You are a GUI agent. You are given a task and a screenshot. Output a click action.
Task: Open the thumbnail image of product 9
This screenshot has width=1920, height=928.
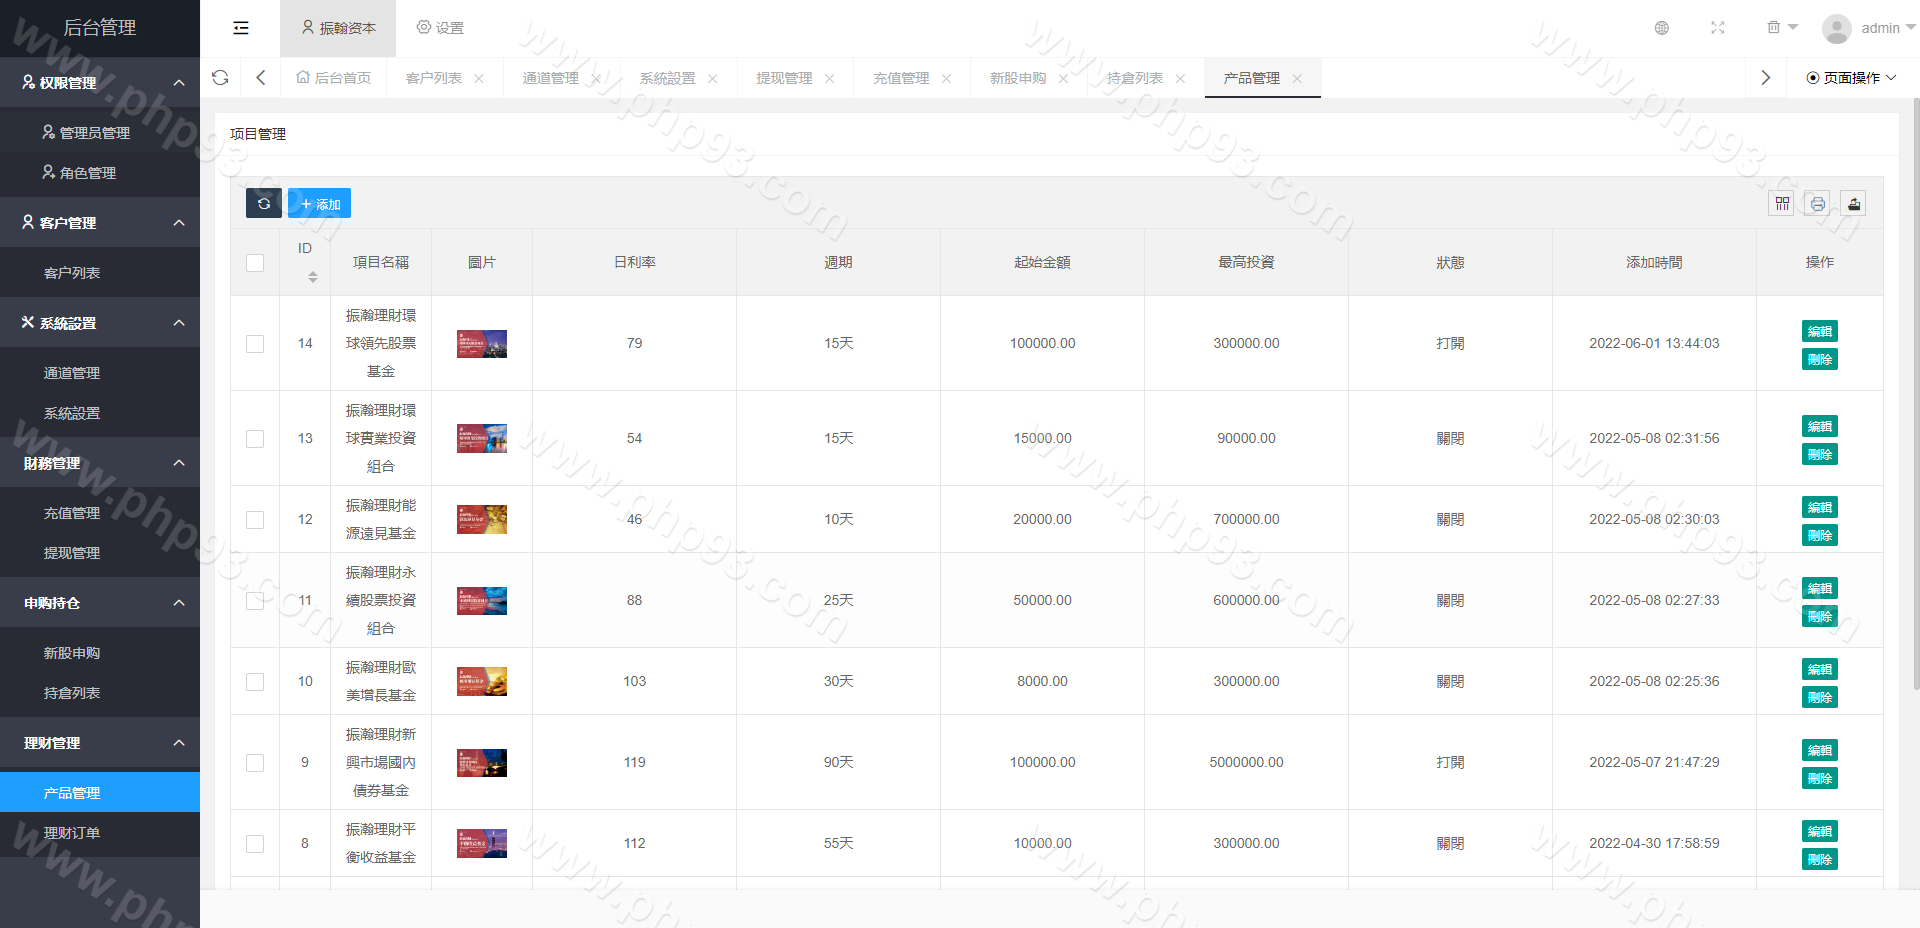(482, 763)
